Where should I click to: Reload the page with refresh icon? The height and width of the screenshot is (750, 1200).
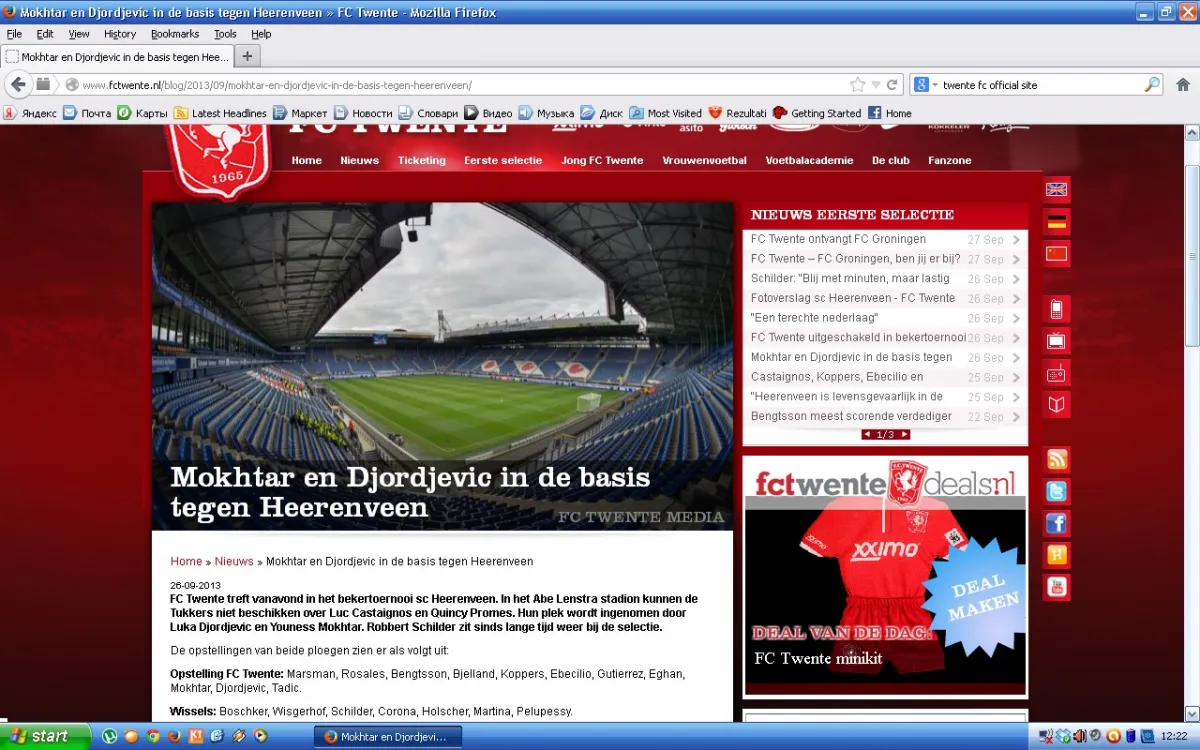(x=892, y=85)
